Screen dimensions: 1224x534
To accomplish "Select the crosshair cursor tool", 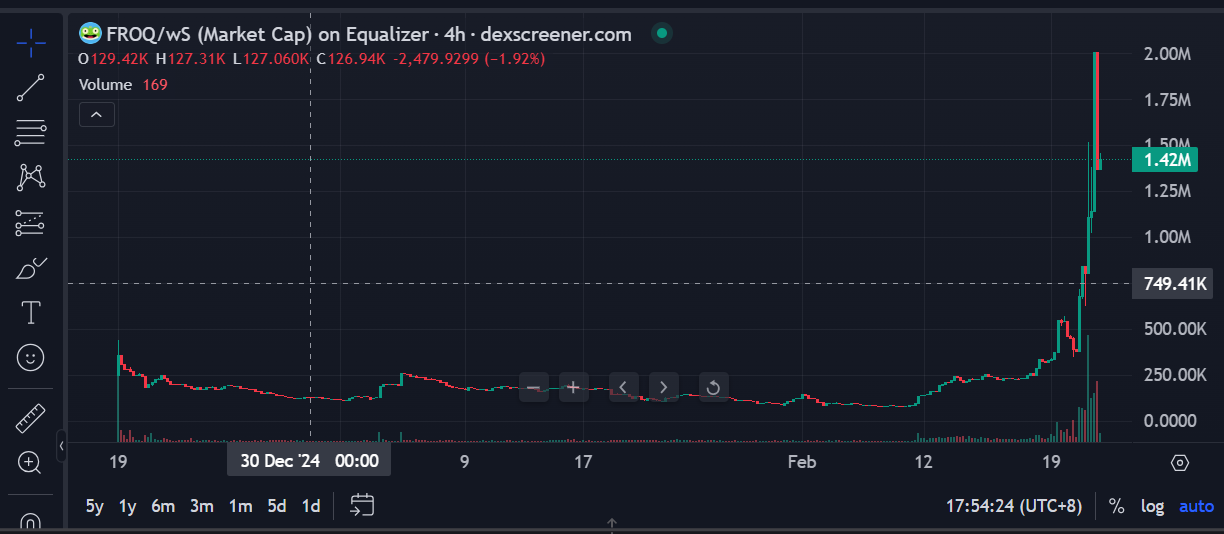I will pyautogui.click(x=31, y=43).
